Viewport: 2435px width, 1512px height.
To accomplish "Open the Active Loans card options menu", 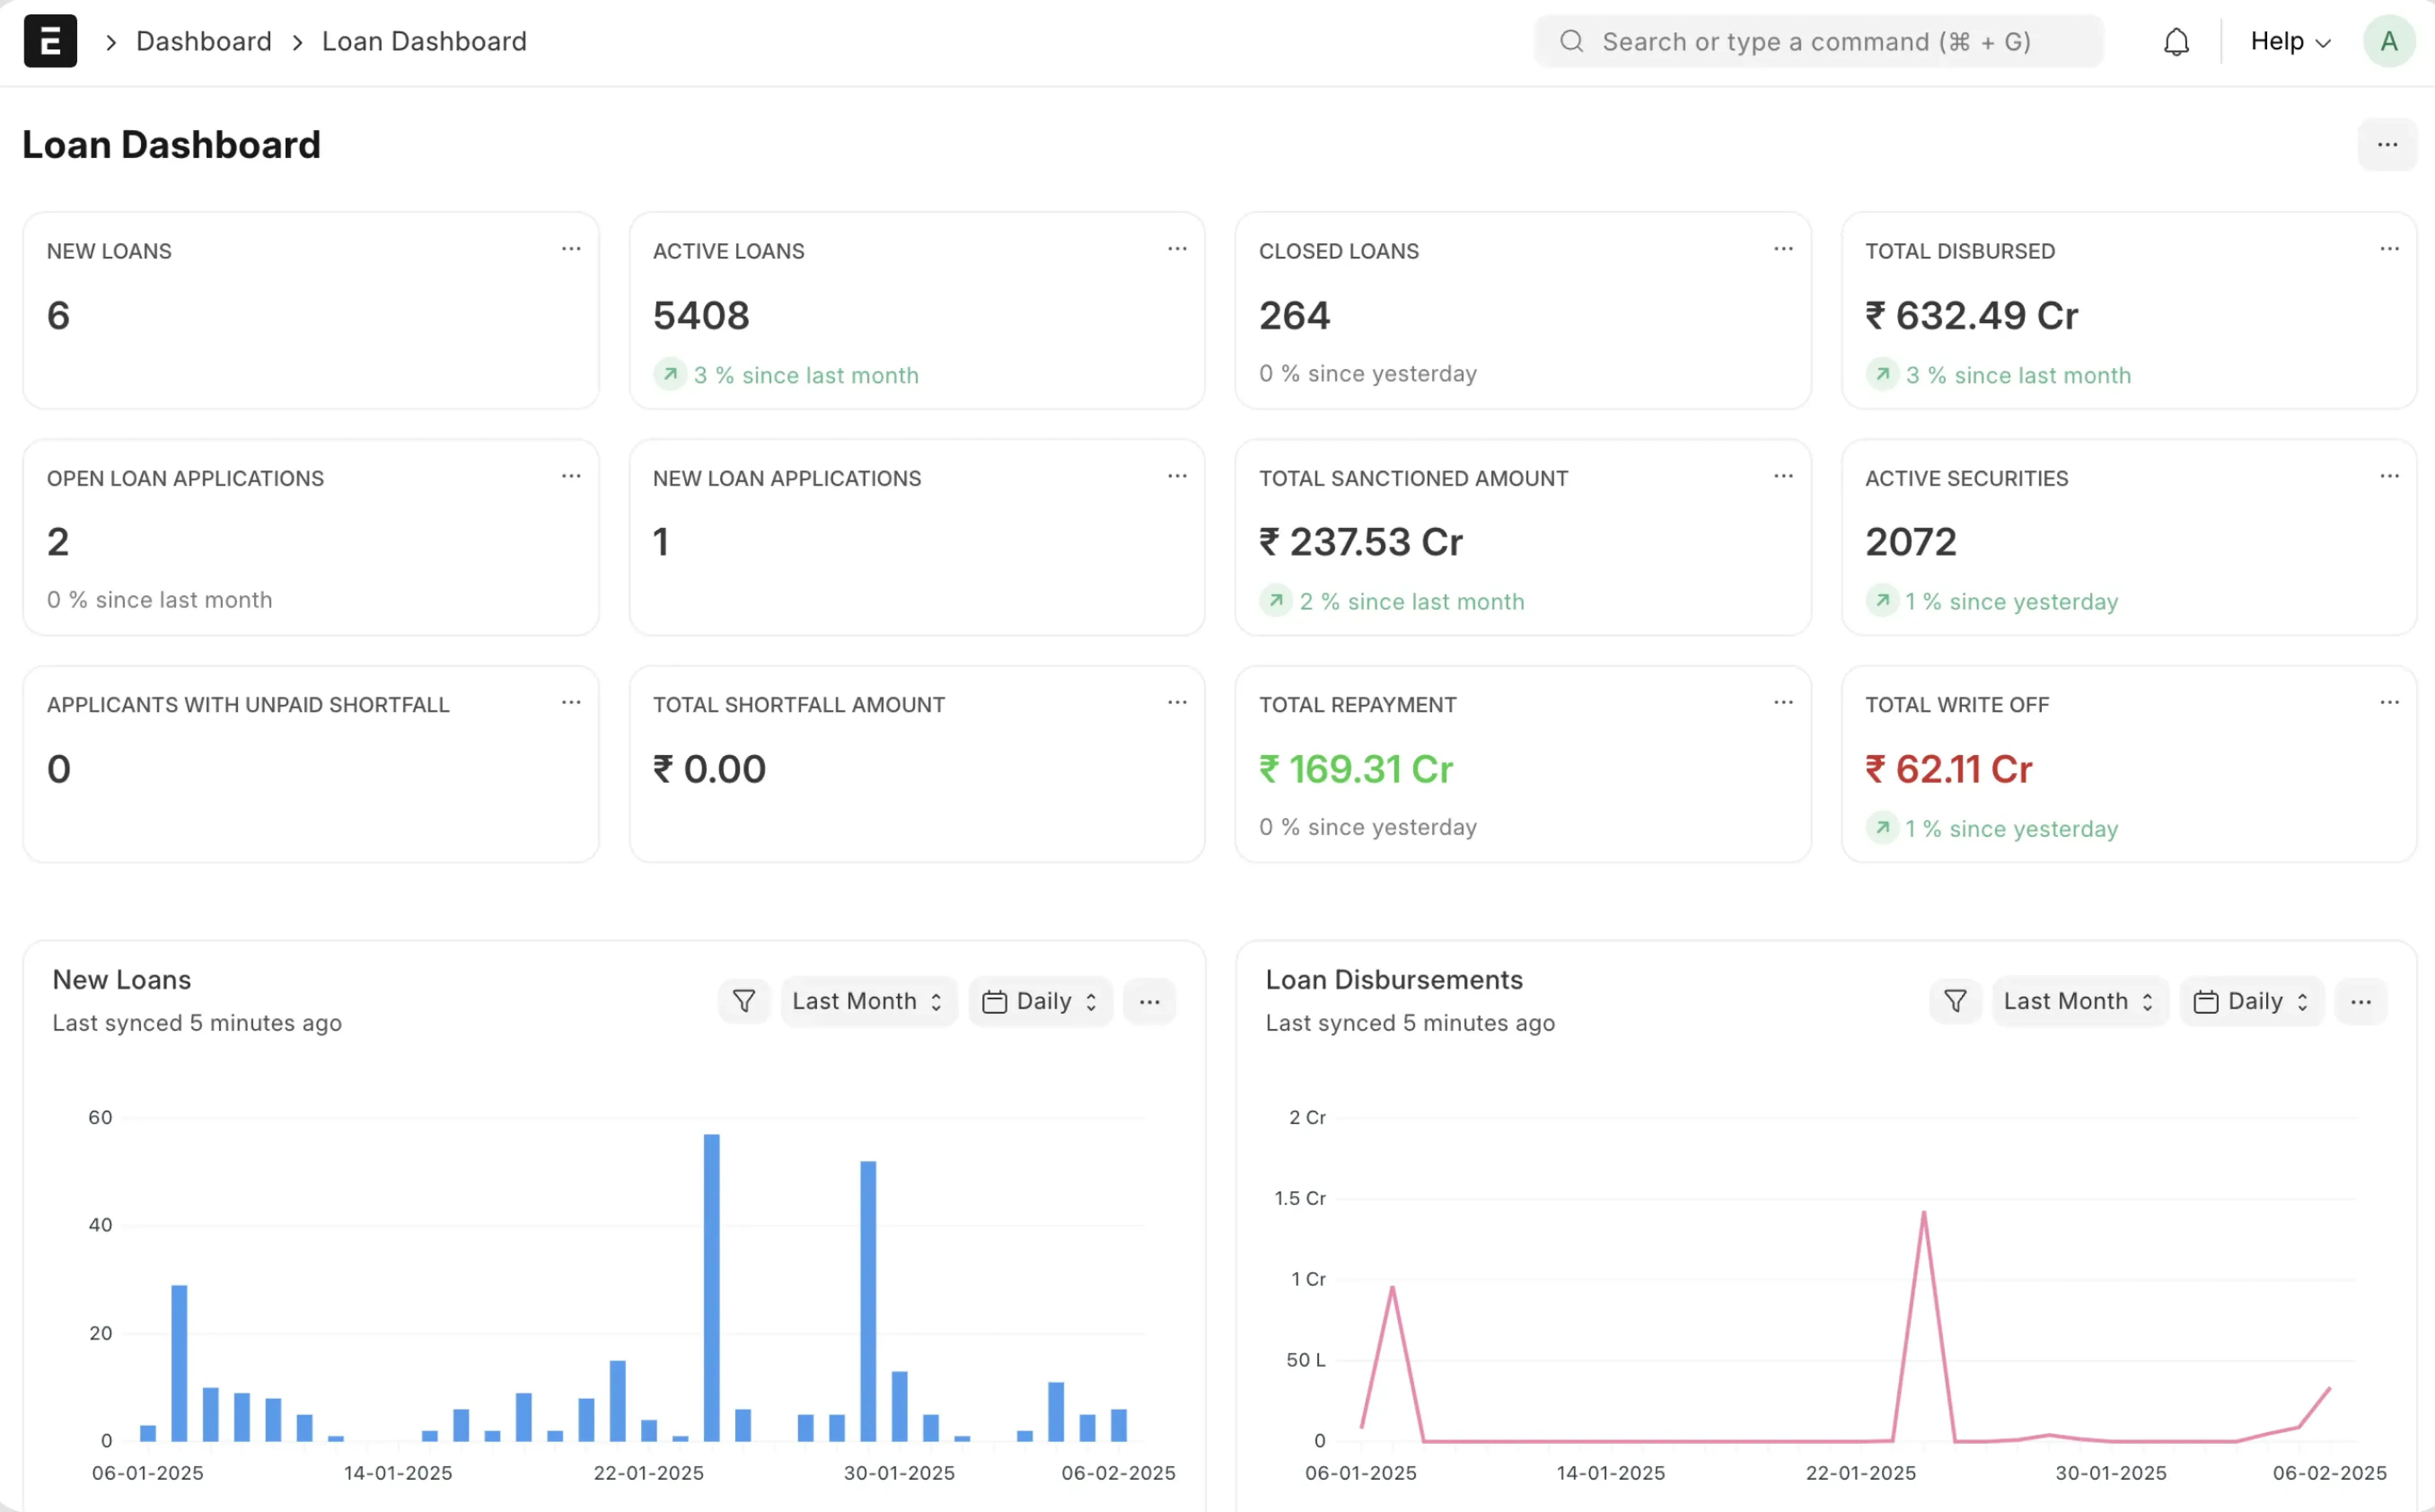I will click(x=1177, y=249).
